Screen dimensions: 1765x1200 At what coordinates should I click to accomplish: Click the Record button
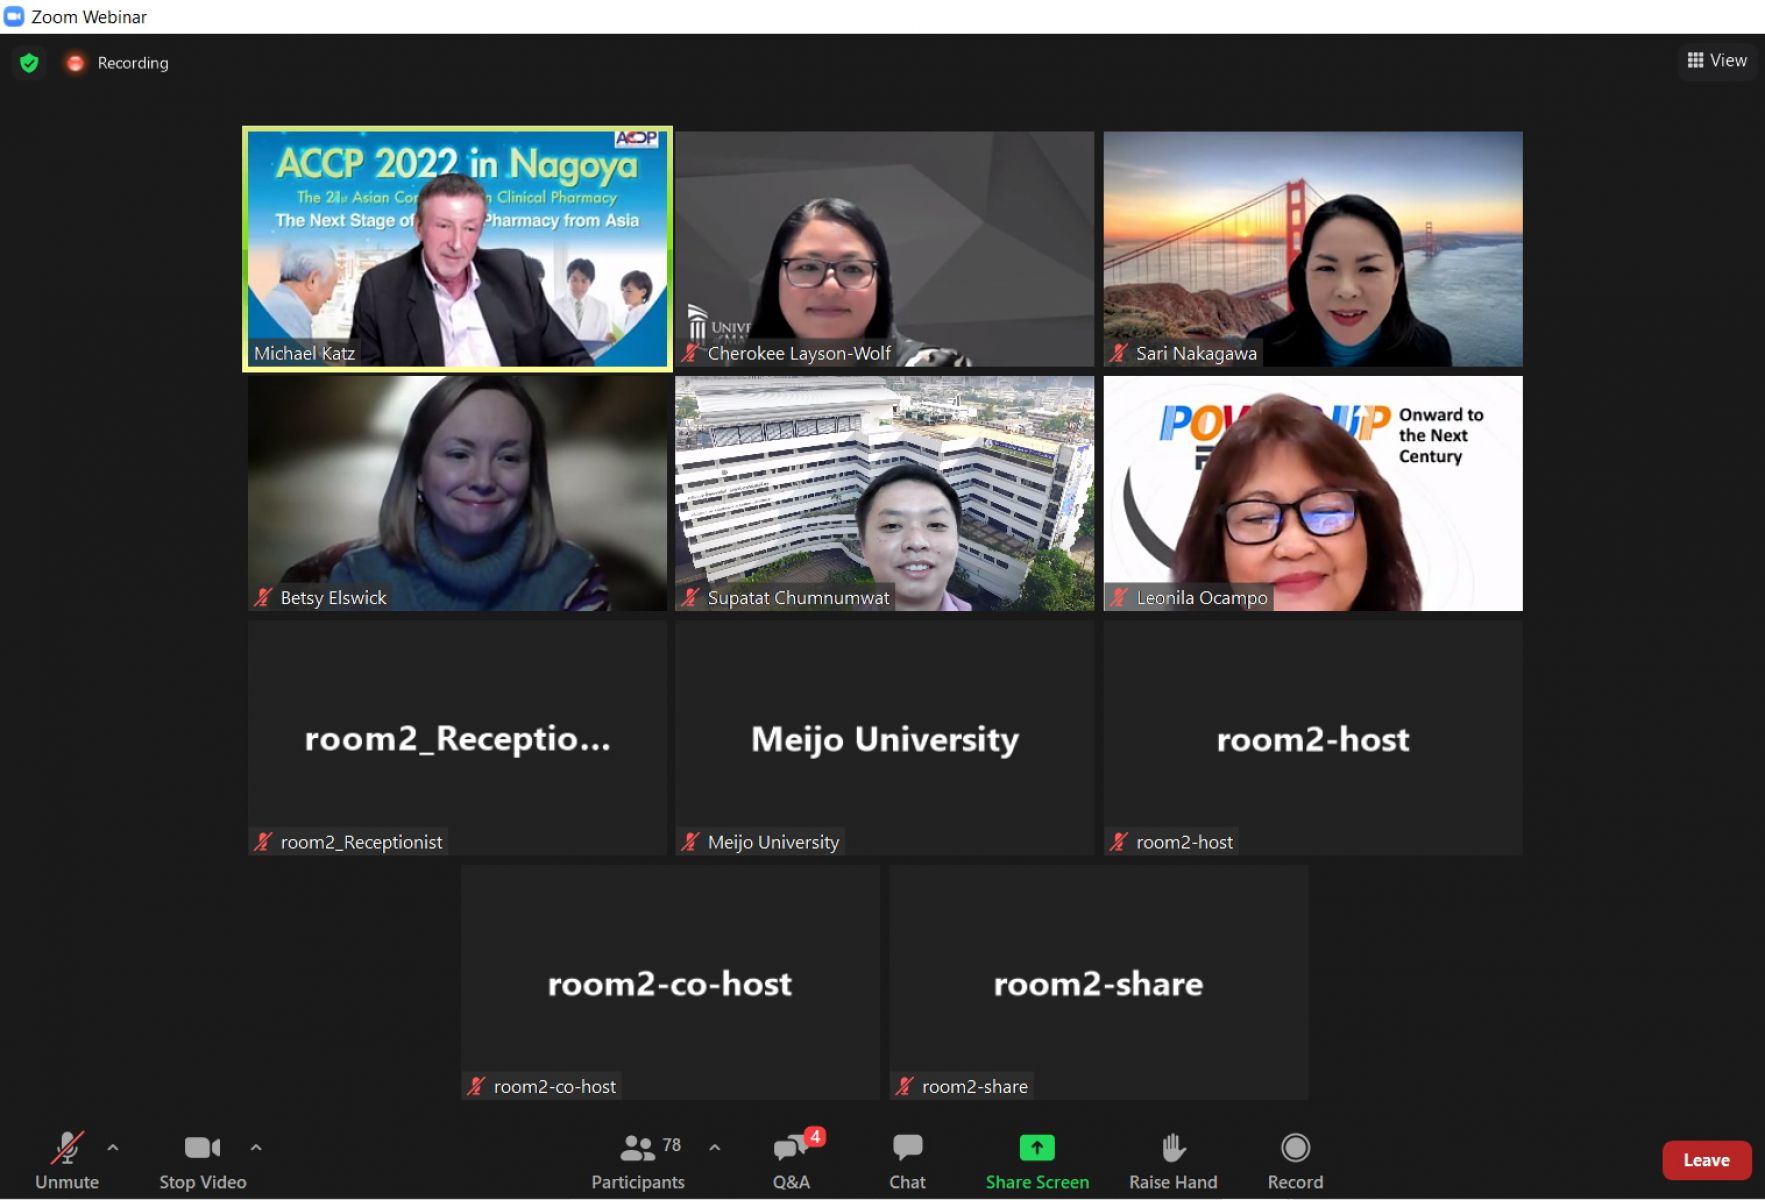click(x=1295, y=1161)
